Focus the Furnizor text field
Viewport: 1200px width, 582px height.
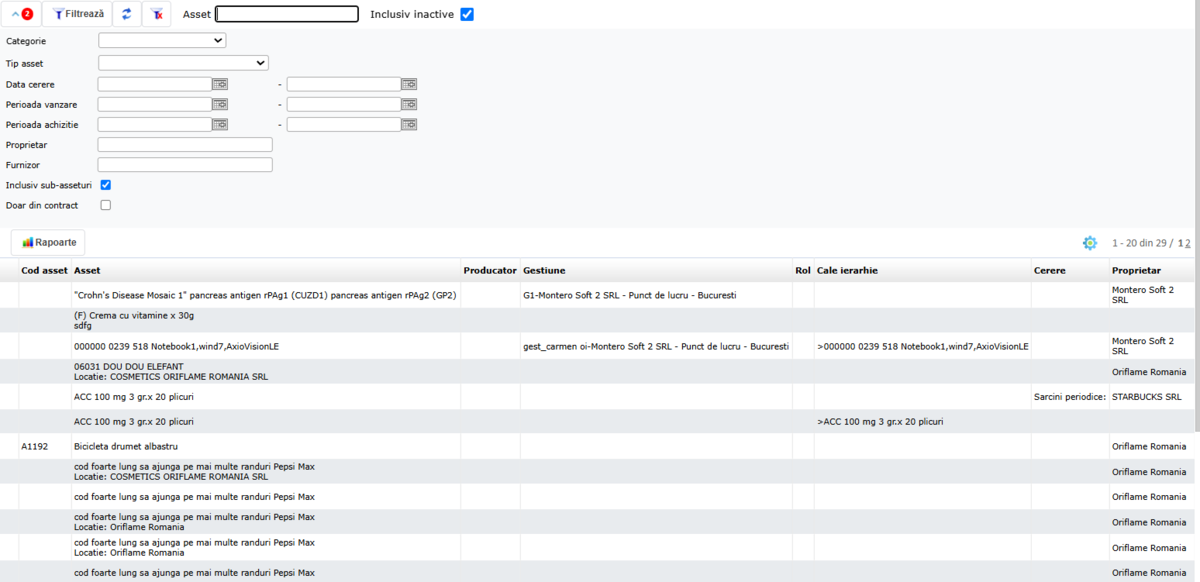point(185,165)
